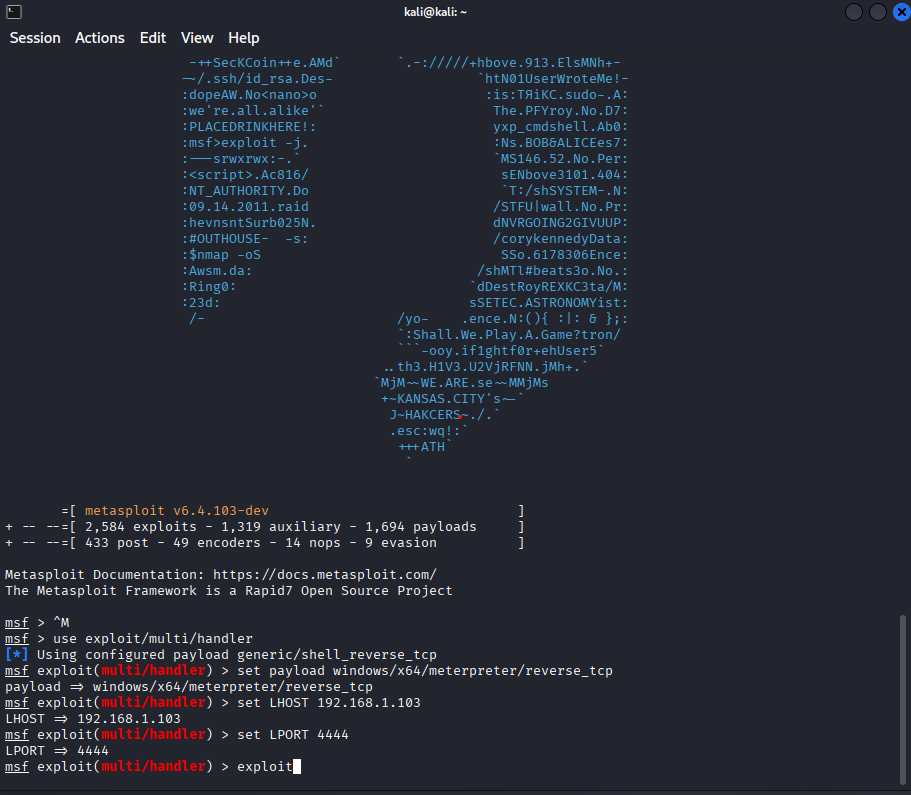
Task: Click the 'msf > ^M' prompt line
Action: [37, 623]
